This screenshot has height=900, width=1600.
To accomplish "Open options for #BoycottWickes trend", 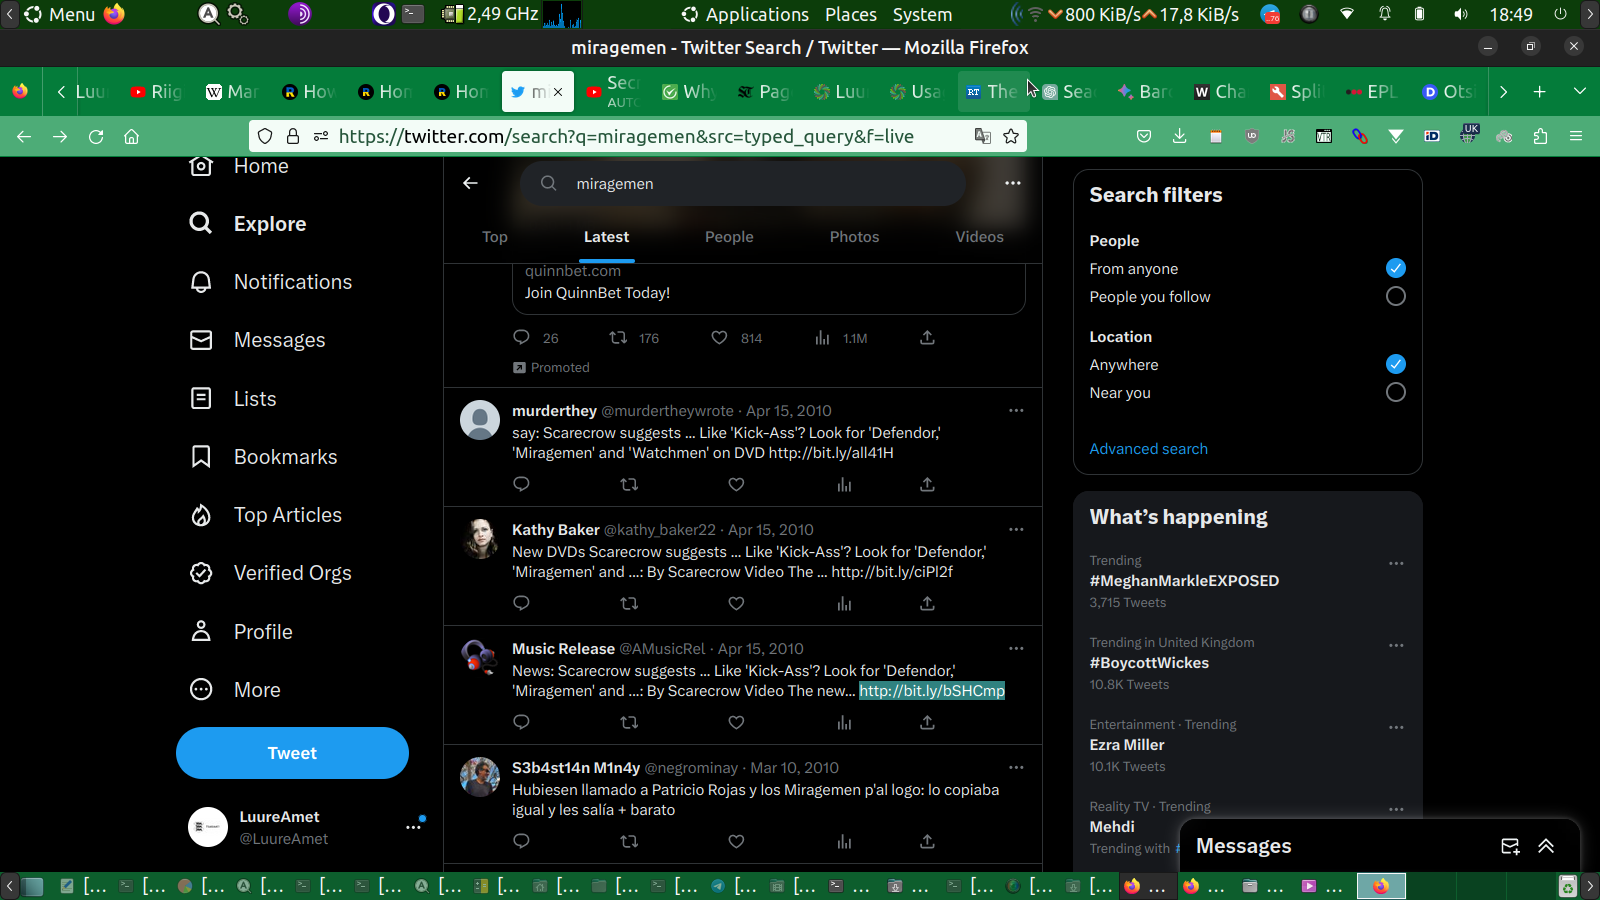I will (1396, 645).
